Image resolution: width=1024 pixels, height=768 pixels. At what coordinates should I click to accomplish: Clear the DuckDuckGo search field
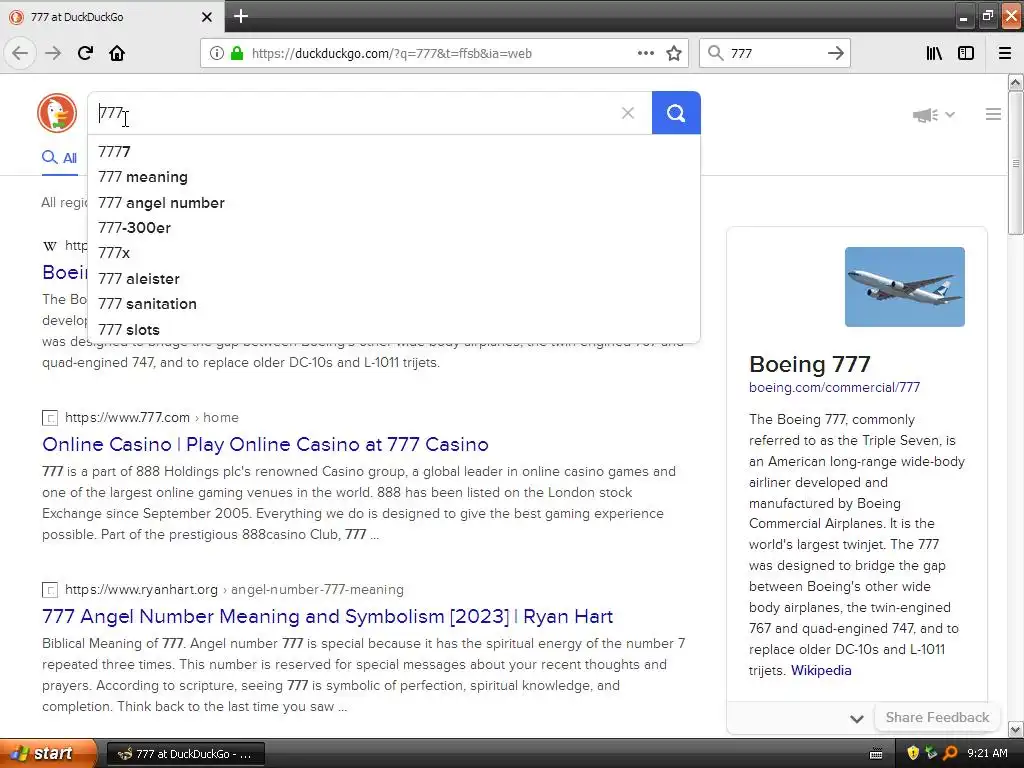[x=628, y=113]
